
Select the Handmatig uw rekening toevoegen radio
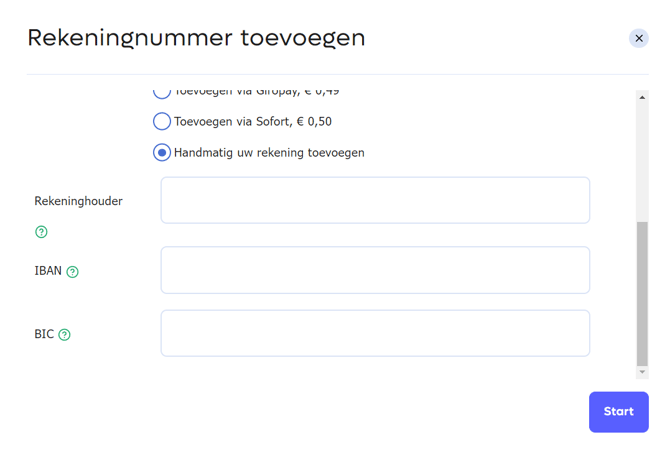162,153
